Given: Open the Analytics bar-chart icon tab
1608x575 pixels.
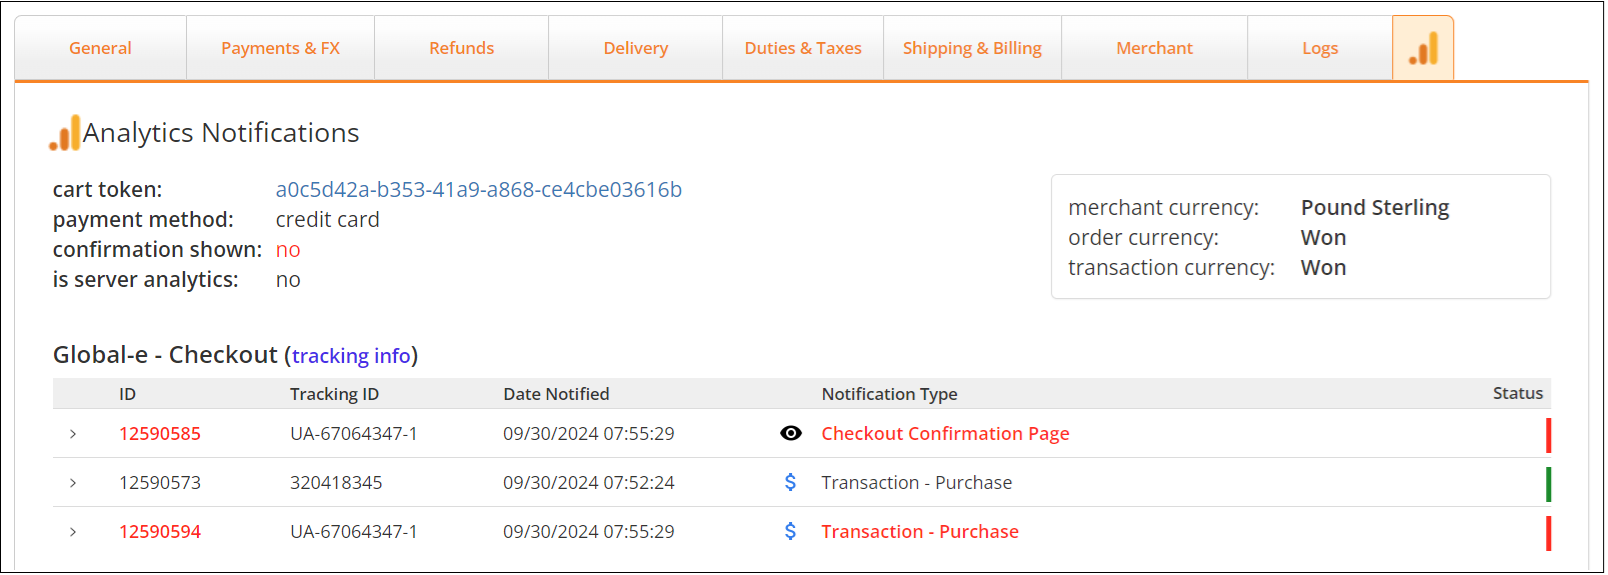Looking at the screenshot, I should pyautogui.click(x=1423, y=48).
